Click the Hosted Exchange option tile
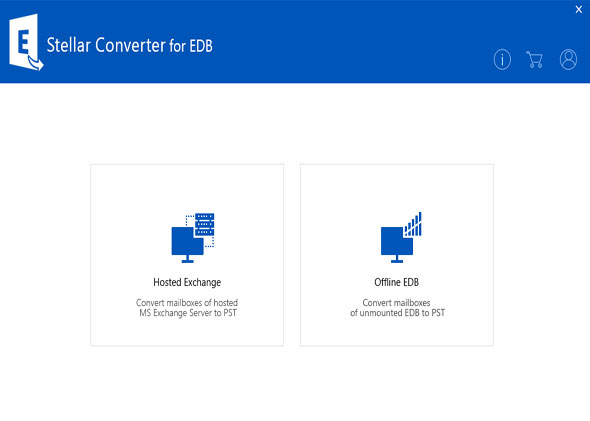 (187, 255)
